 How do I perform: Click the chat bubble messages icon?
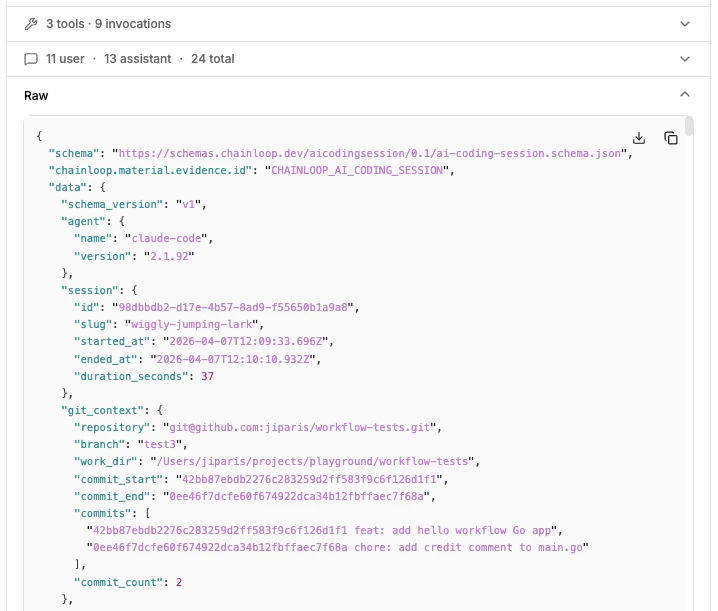tap(31, 59)
